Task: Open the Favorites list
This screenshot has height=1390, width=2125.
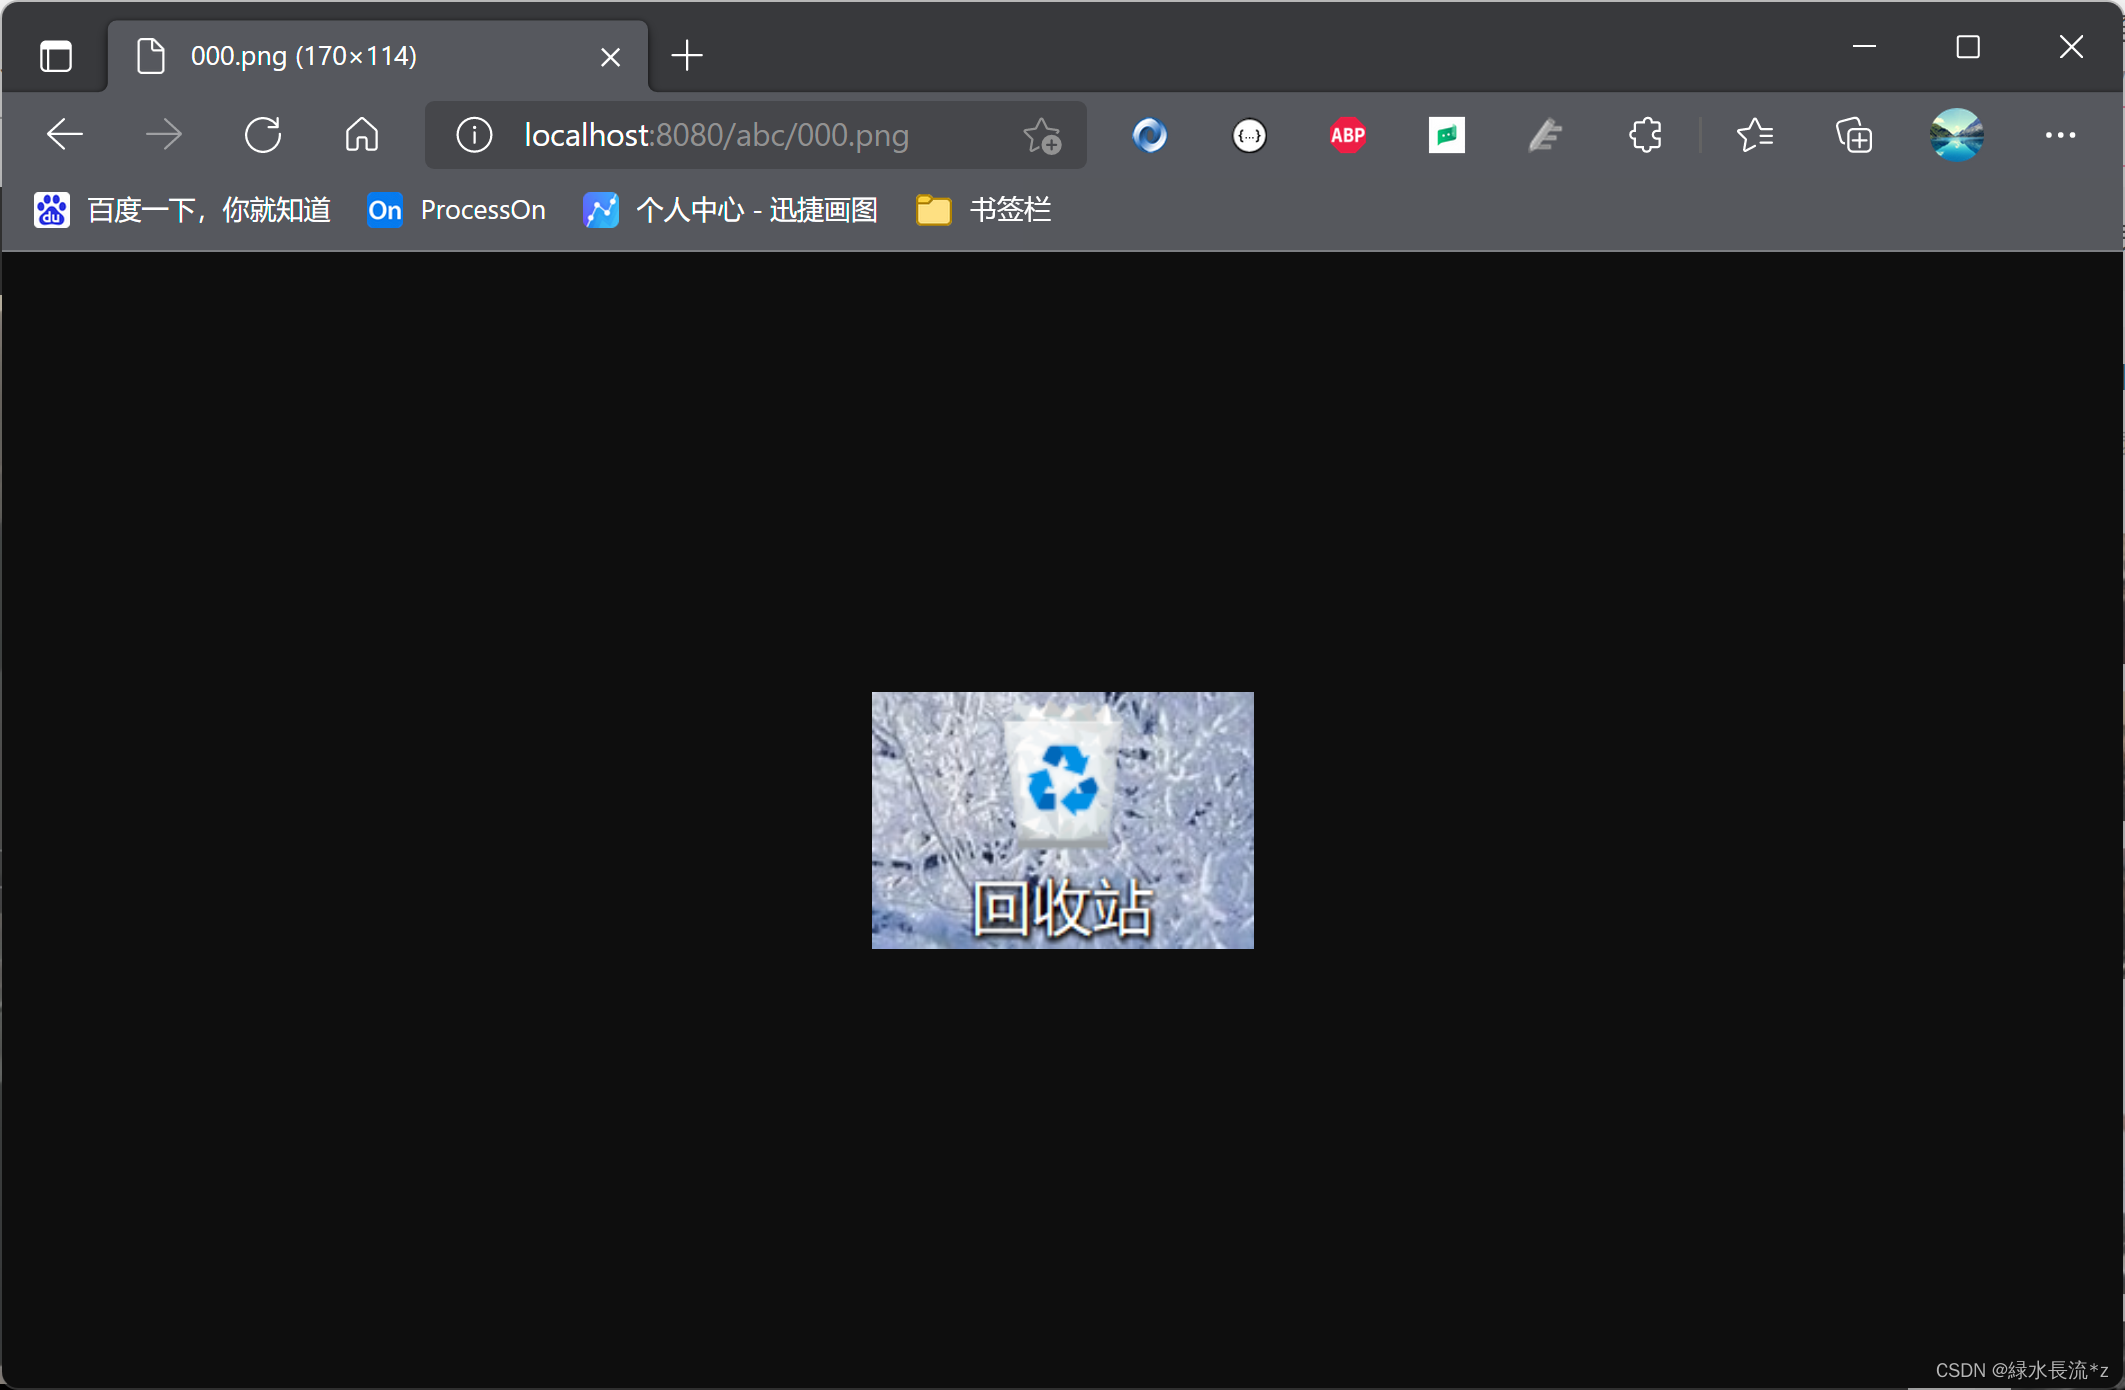Action: pos(1755,135)
